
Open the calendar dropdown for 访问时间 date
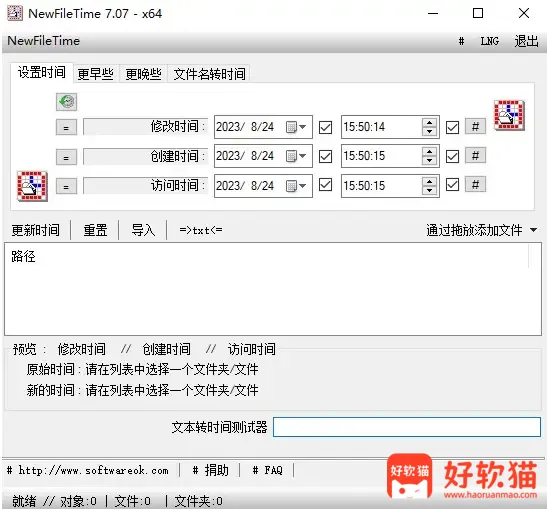295,186
